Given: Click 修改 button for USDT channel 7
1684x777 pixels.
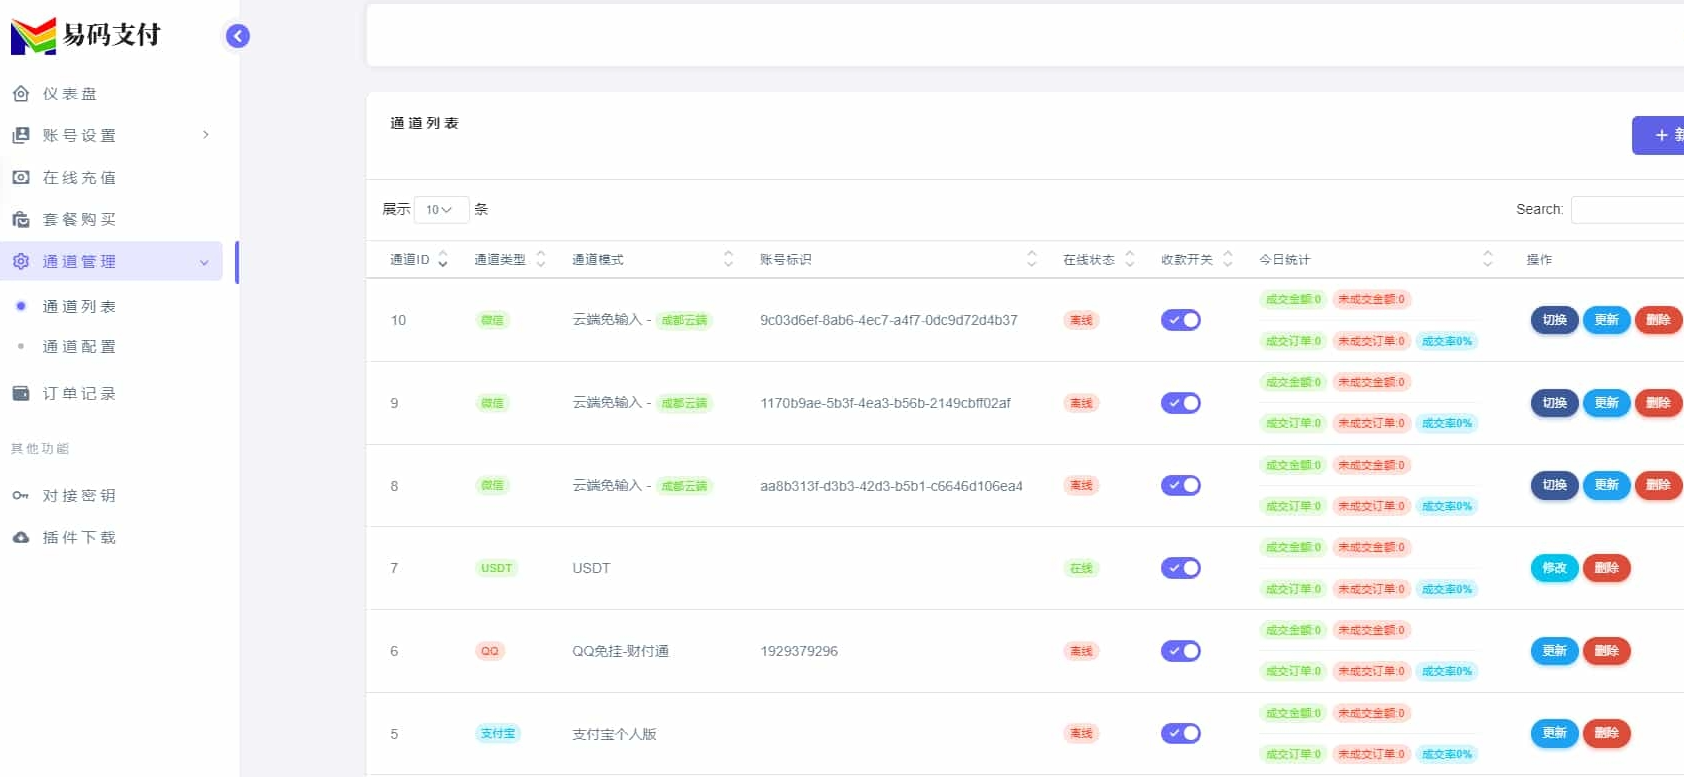Looking at the screenshot, I should pyautogui.click(x=1554, y=568).
